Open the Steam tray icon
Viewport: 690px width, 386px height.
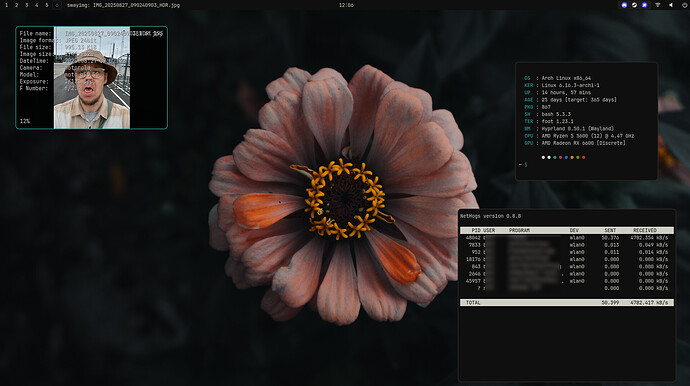point(634,5)
